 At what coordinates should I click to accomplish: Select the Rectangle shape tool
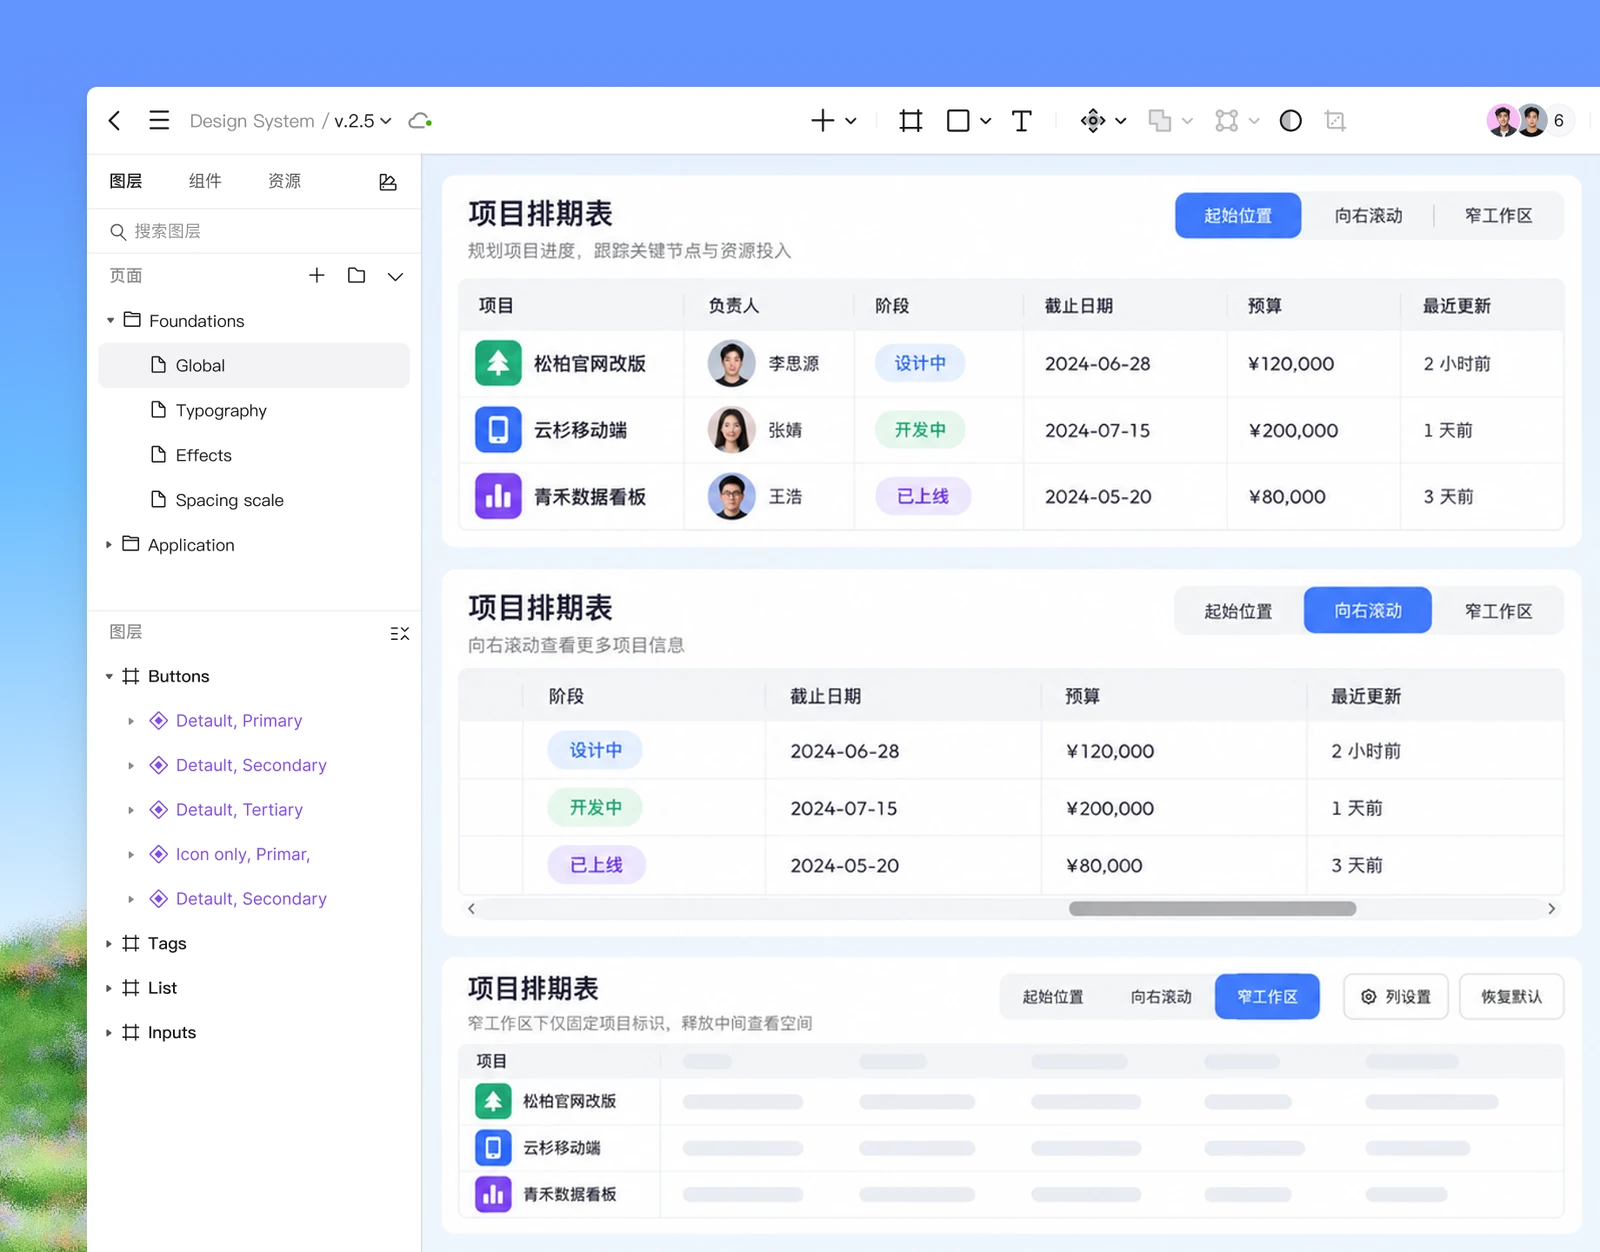[x=958, y=121]
